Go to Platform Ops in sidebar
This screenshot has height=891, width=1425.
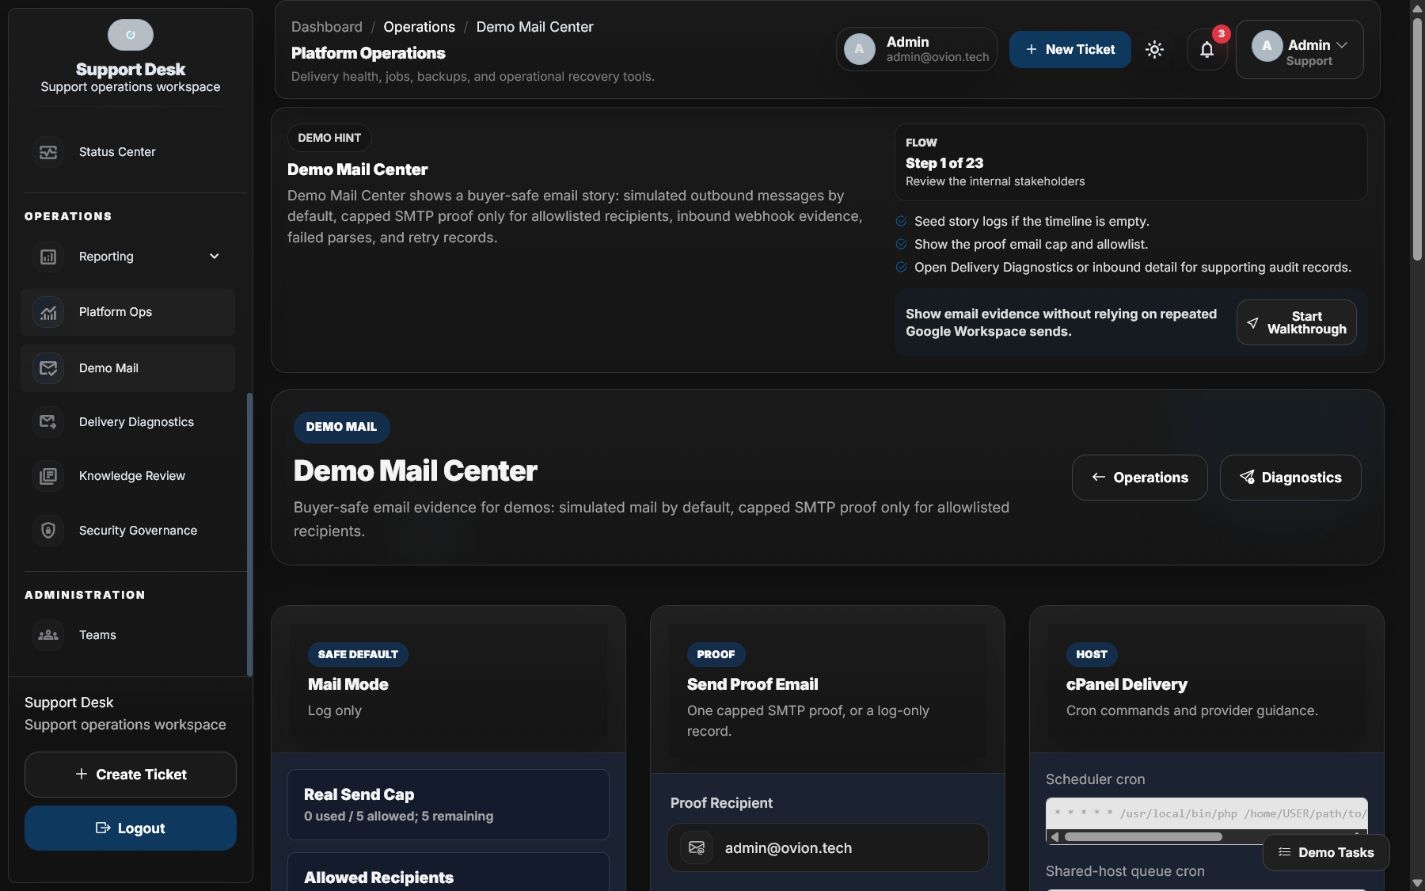(x=128, y=312)
